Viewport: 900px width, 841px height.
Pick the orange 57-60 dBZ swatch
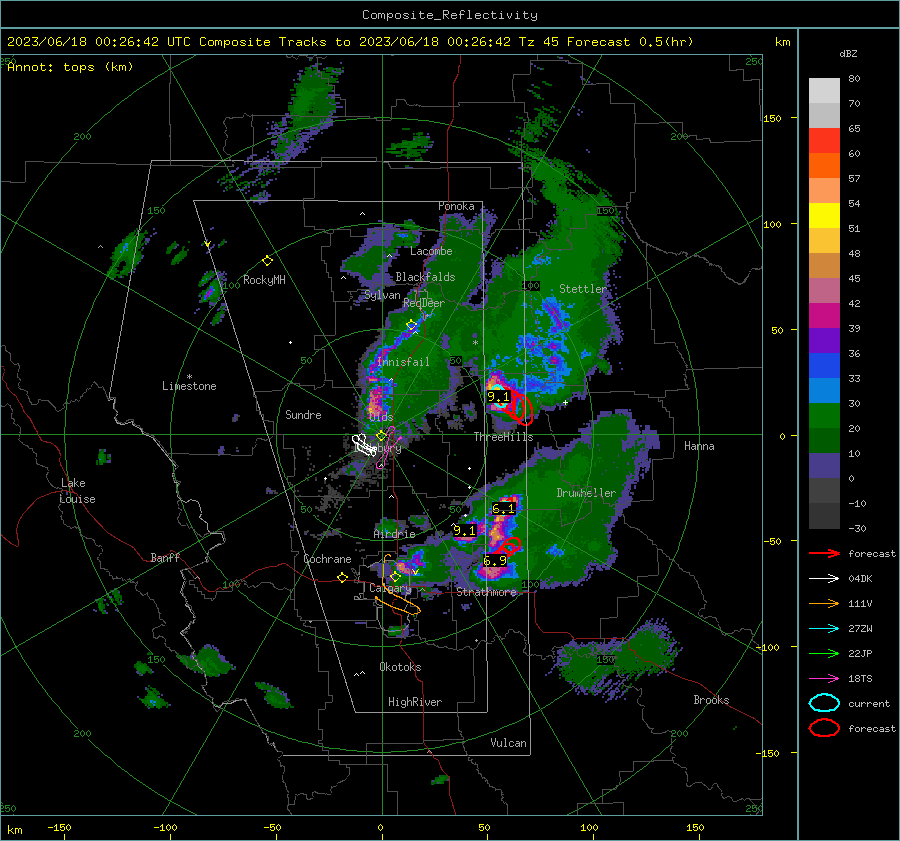coord(824,165)
